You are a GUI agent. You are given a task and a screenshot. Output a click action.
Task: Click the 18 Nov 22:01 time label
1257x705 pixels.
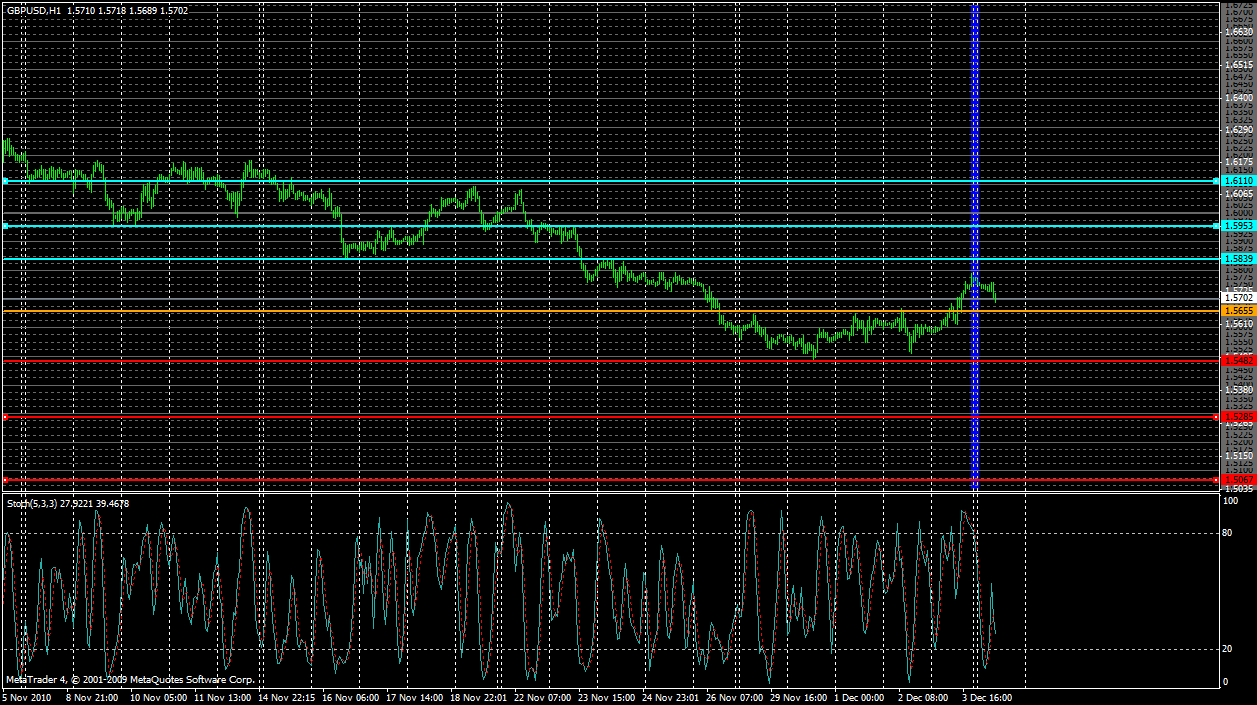pyautogui.click(x=478, y=696)
